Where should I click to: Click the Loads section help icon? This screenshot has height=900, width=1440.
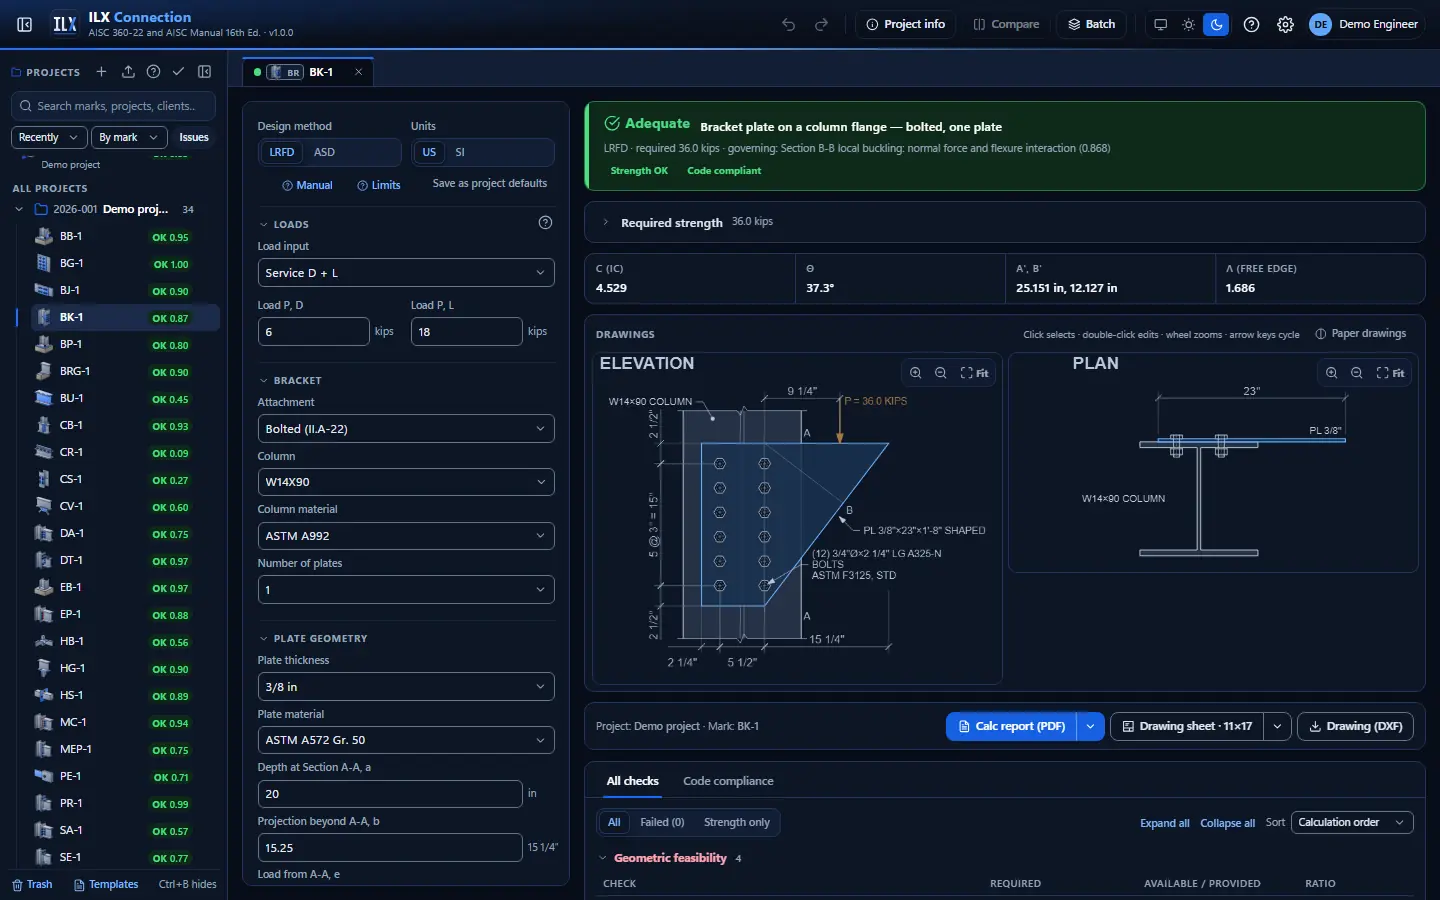coord(545,223)
